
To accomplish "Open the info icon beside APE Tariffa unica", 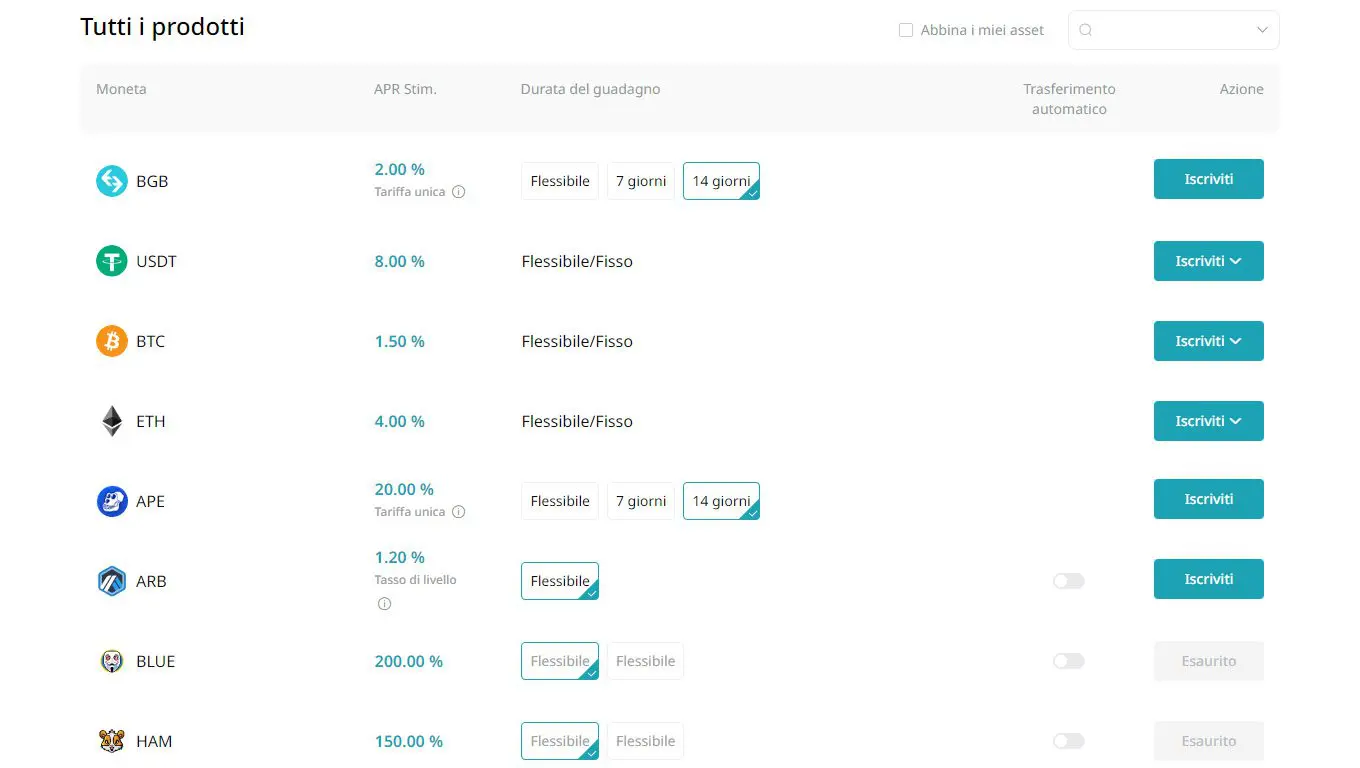I will [459, 512].
